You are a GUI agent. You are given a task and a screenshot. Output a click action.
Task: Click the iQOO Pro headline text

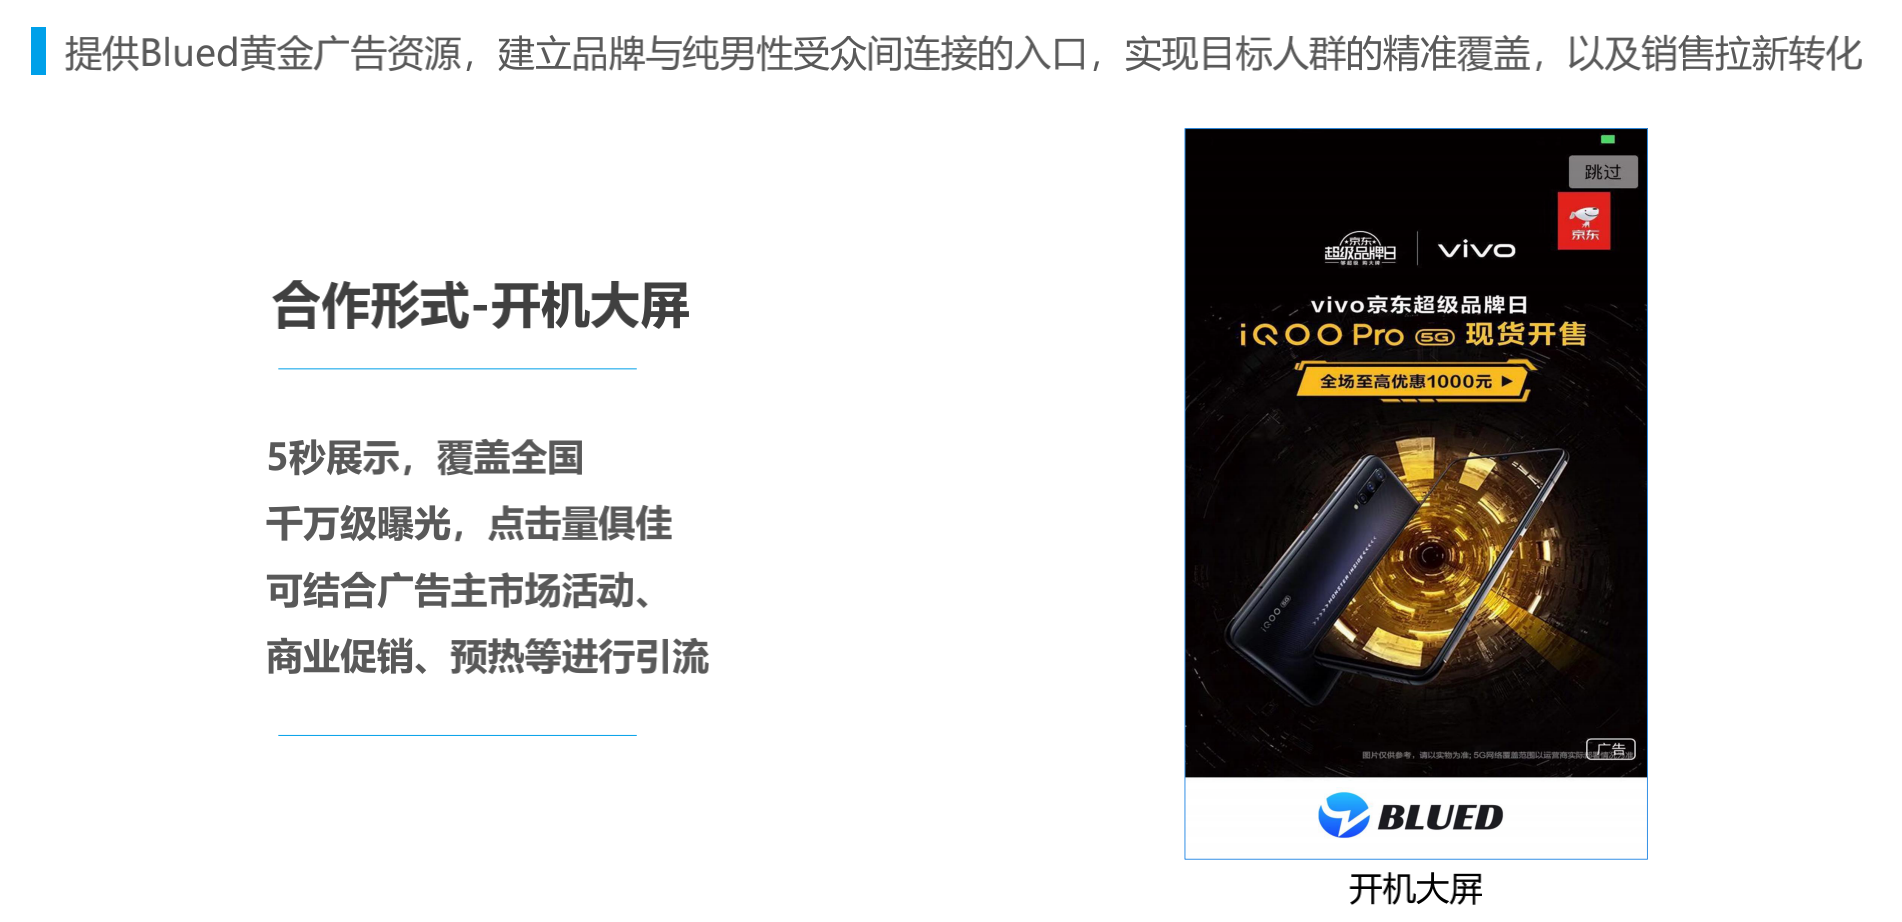point(1322,334)
